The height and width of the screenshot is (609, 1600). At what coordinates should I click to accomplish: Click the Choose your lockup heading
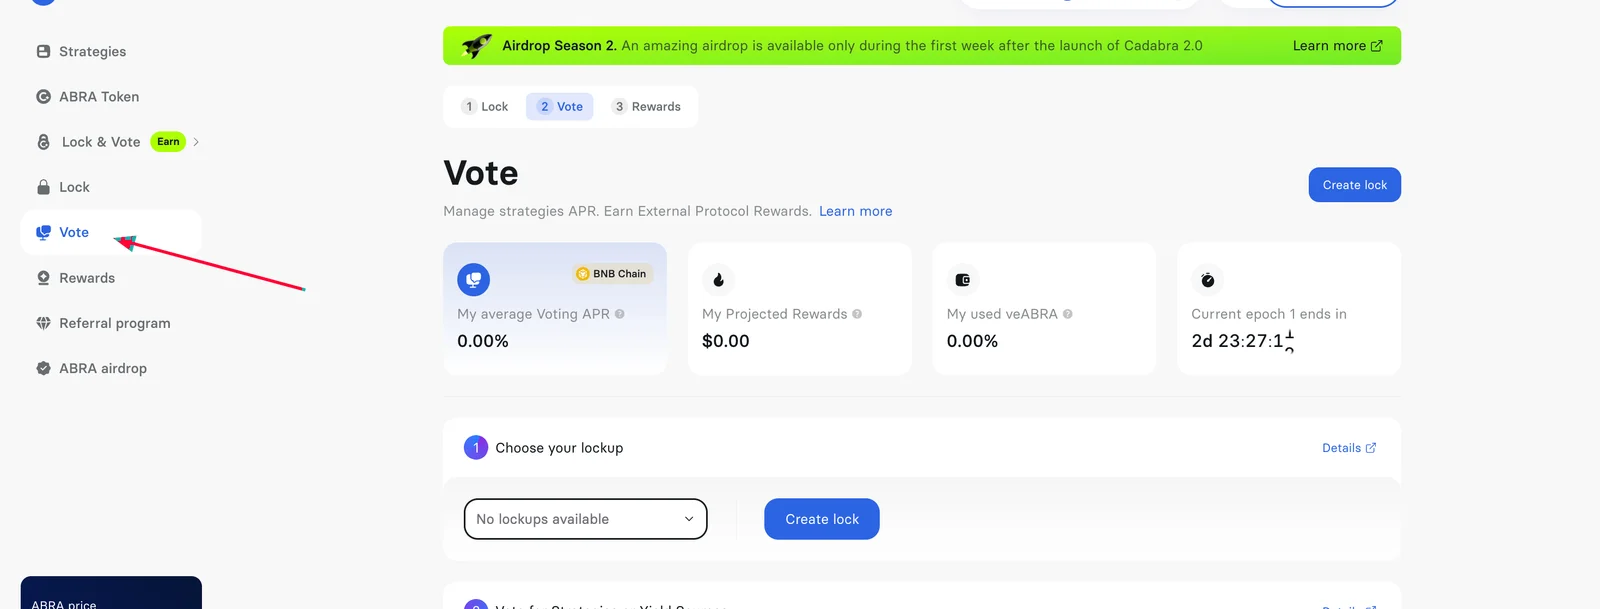(559, 448)
